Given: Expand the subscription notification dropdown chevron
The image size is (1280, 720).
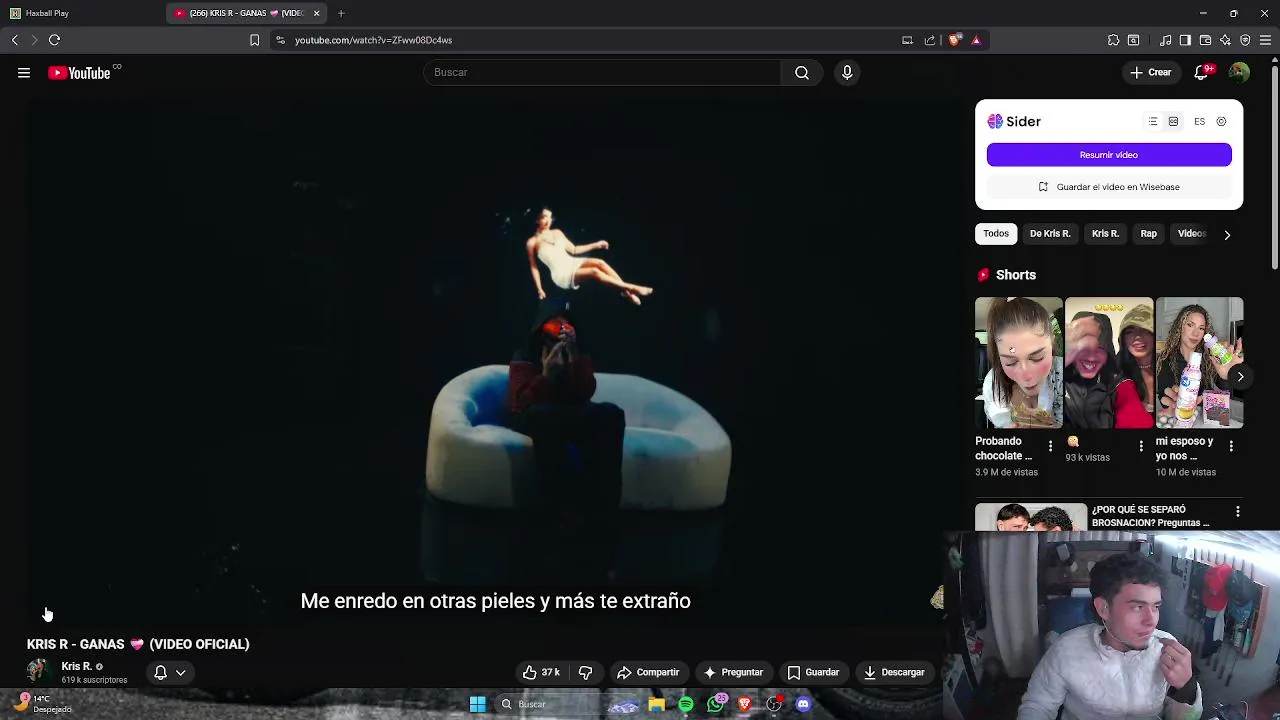Looking at the screenshot, I should [x=181, y=673].
